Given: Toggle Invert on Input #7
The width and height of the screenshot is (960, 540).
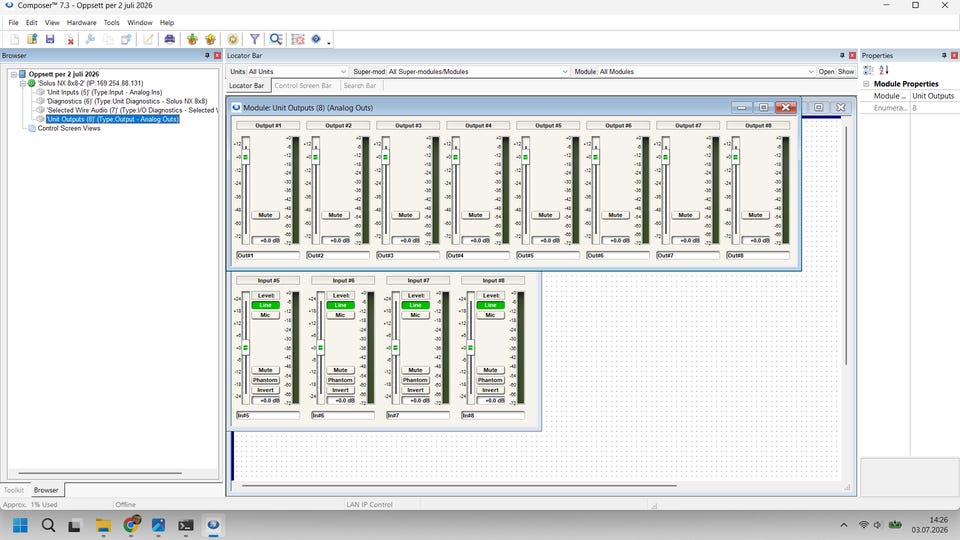Looking at the screenshot, I should click(x=415, y=390).
